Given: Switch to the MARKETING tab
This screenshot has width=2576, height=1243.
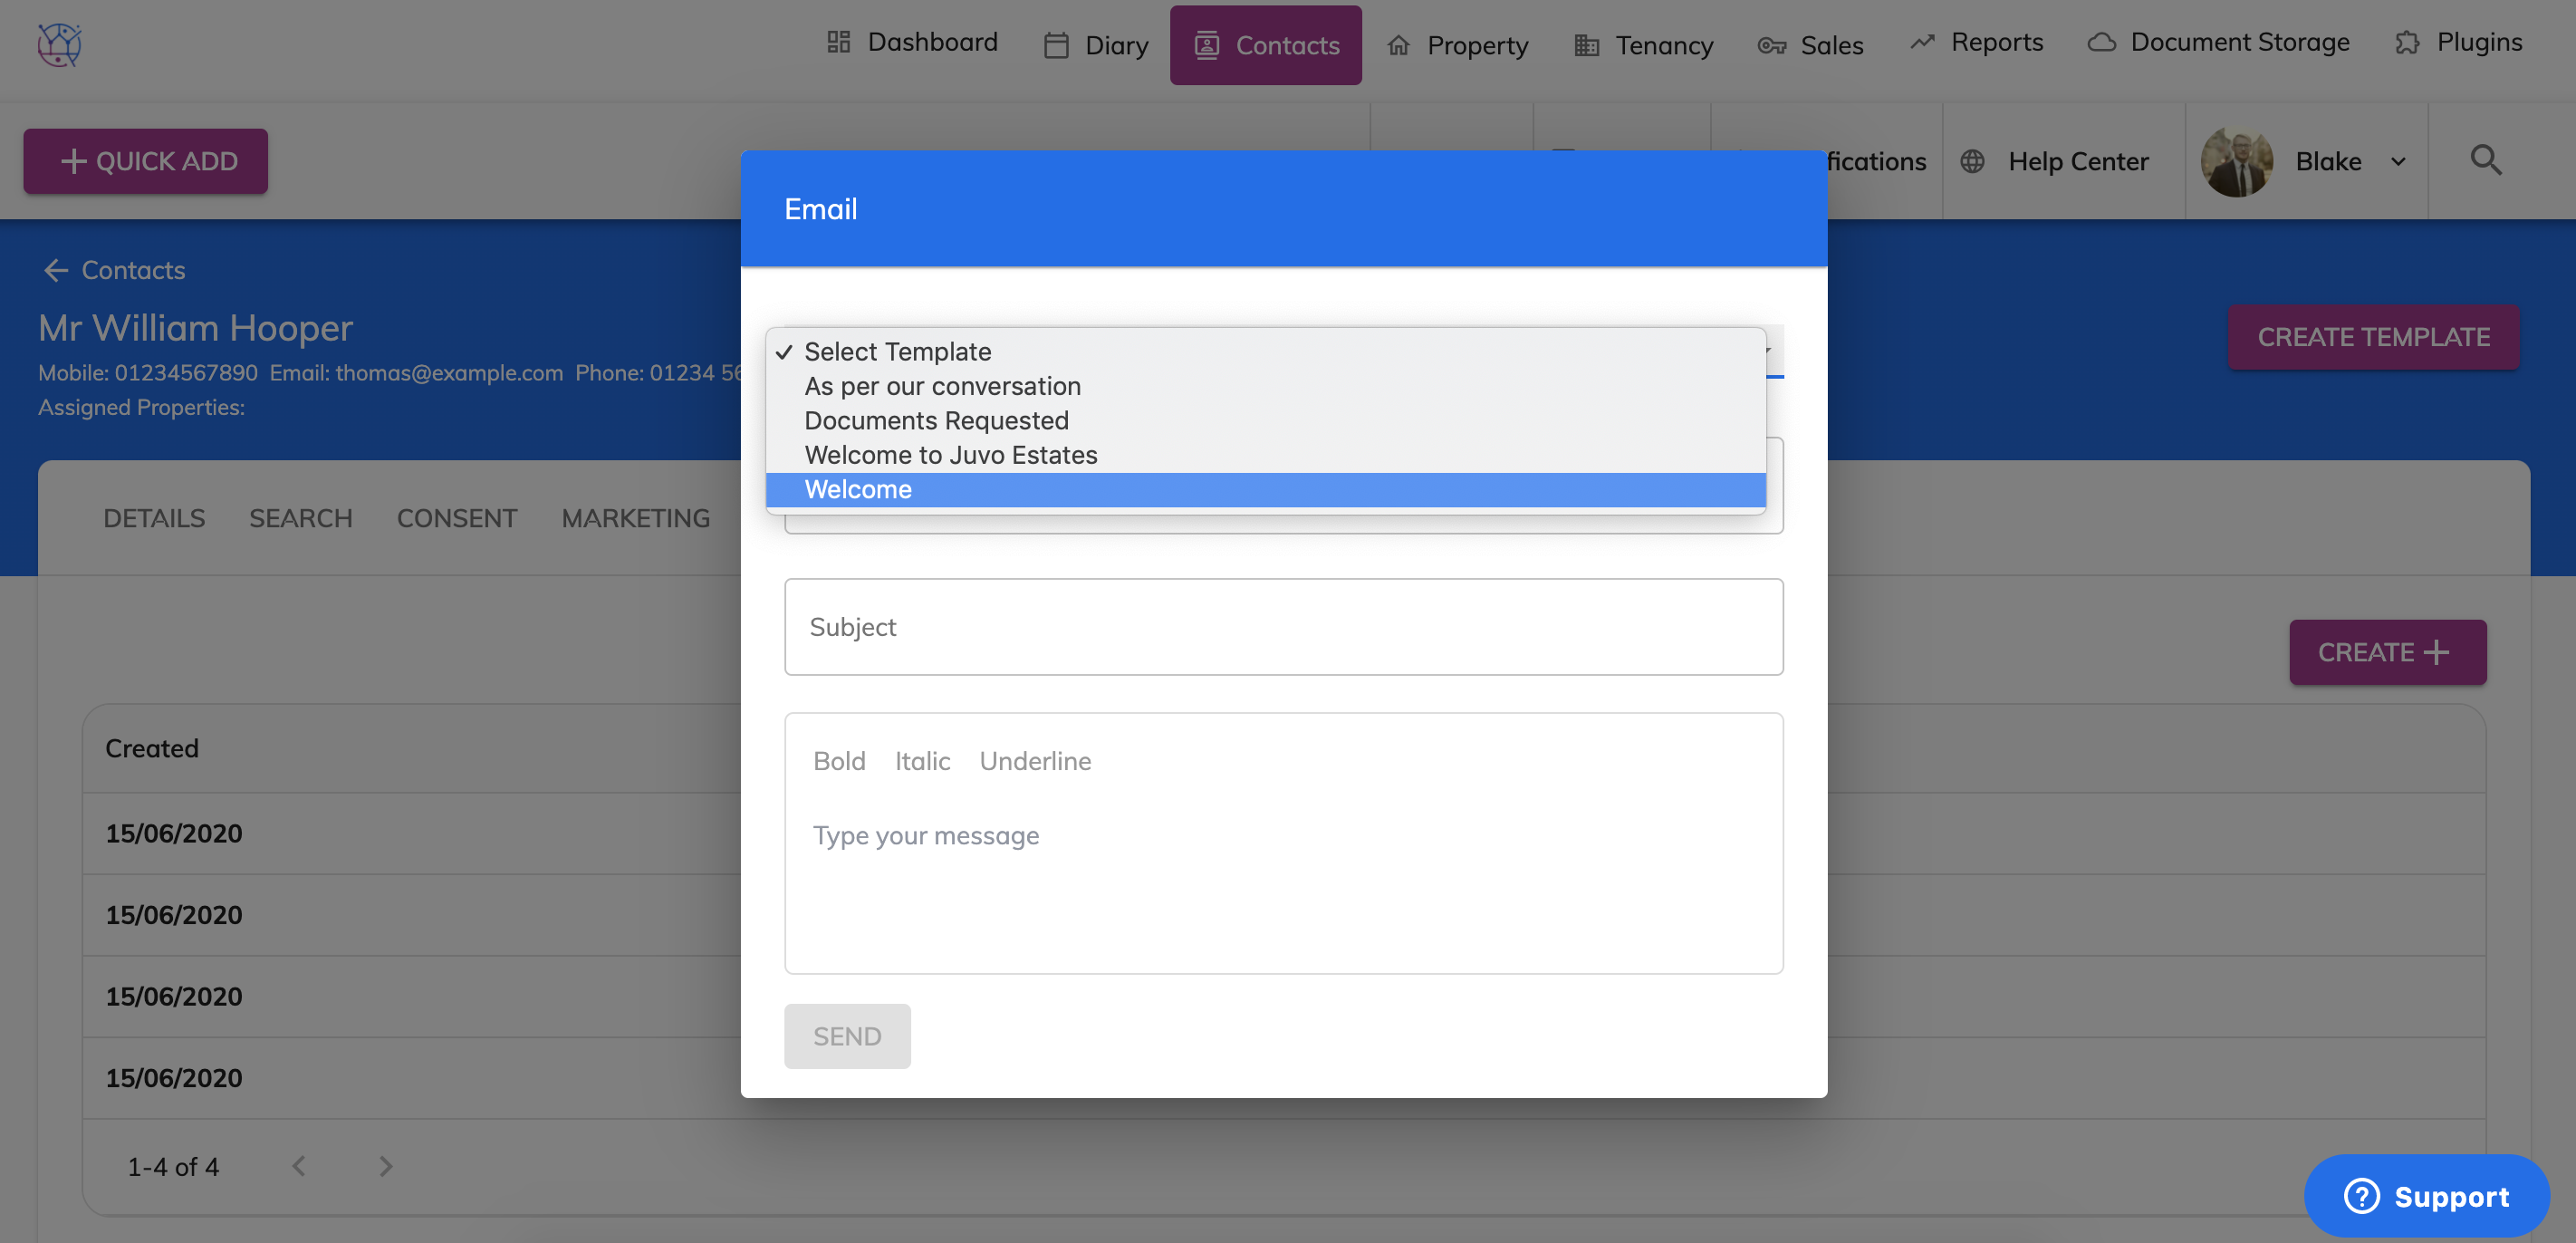Looking at the screenshot, I should pos(635,517).
